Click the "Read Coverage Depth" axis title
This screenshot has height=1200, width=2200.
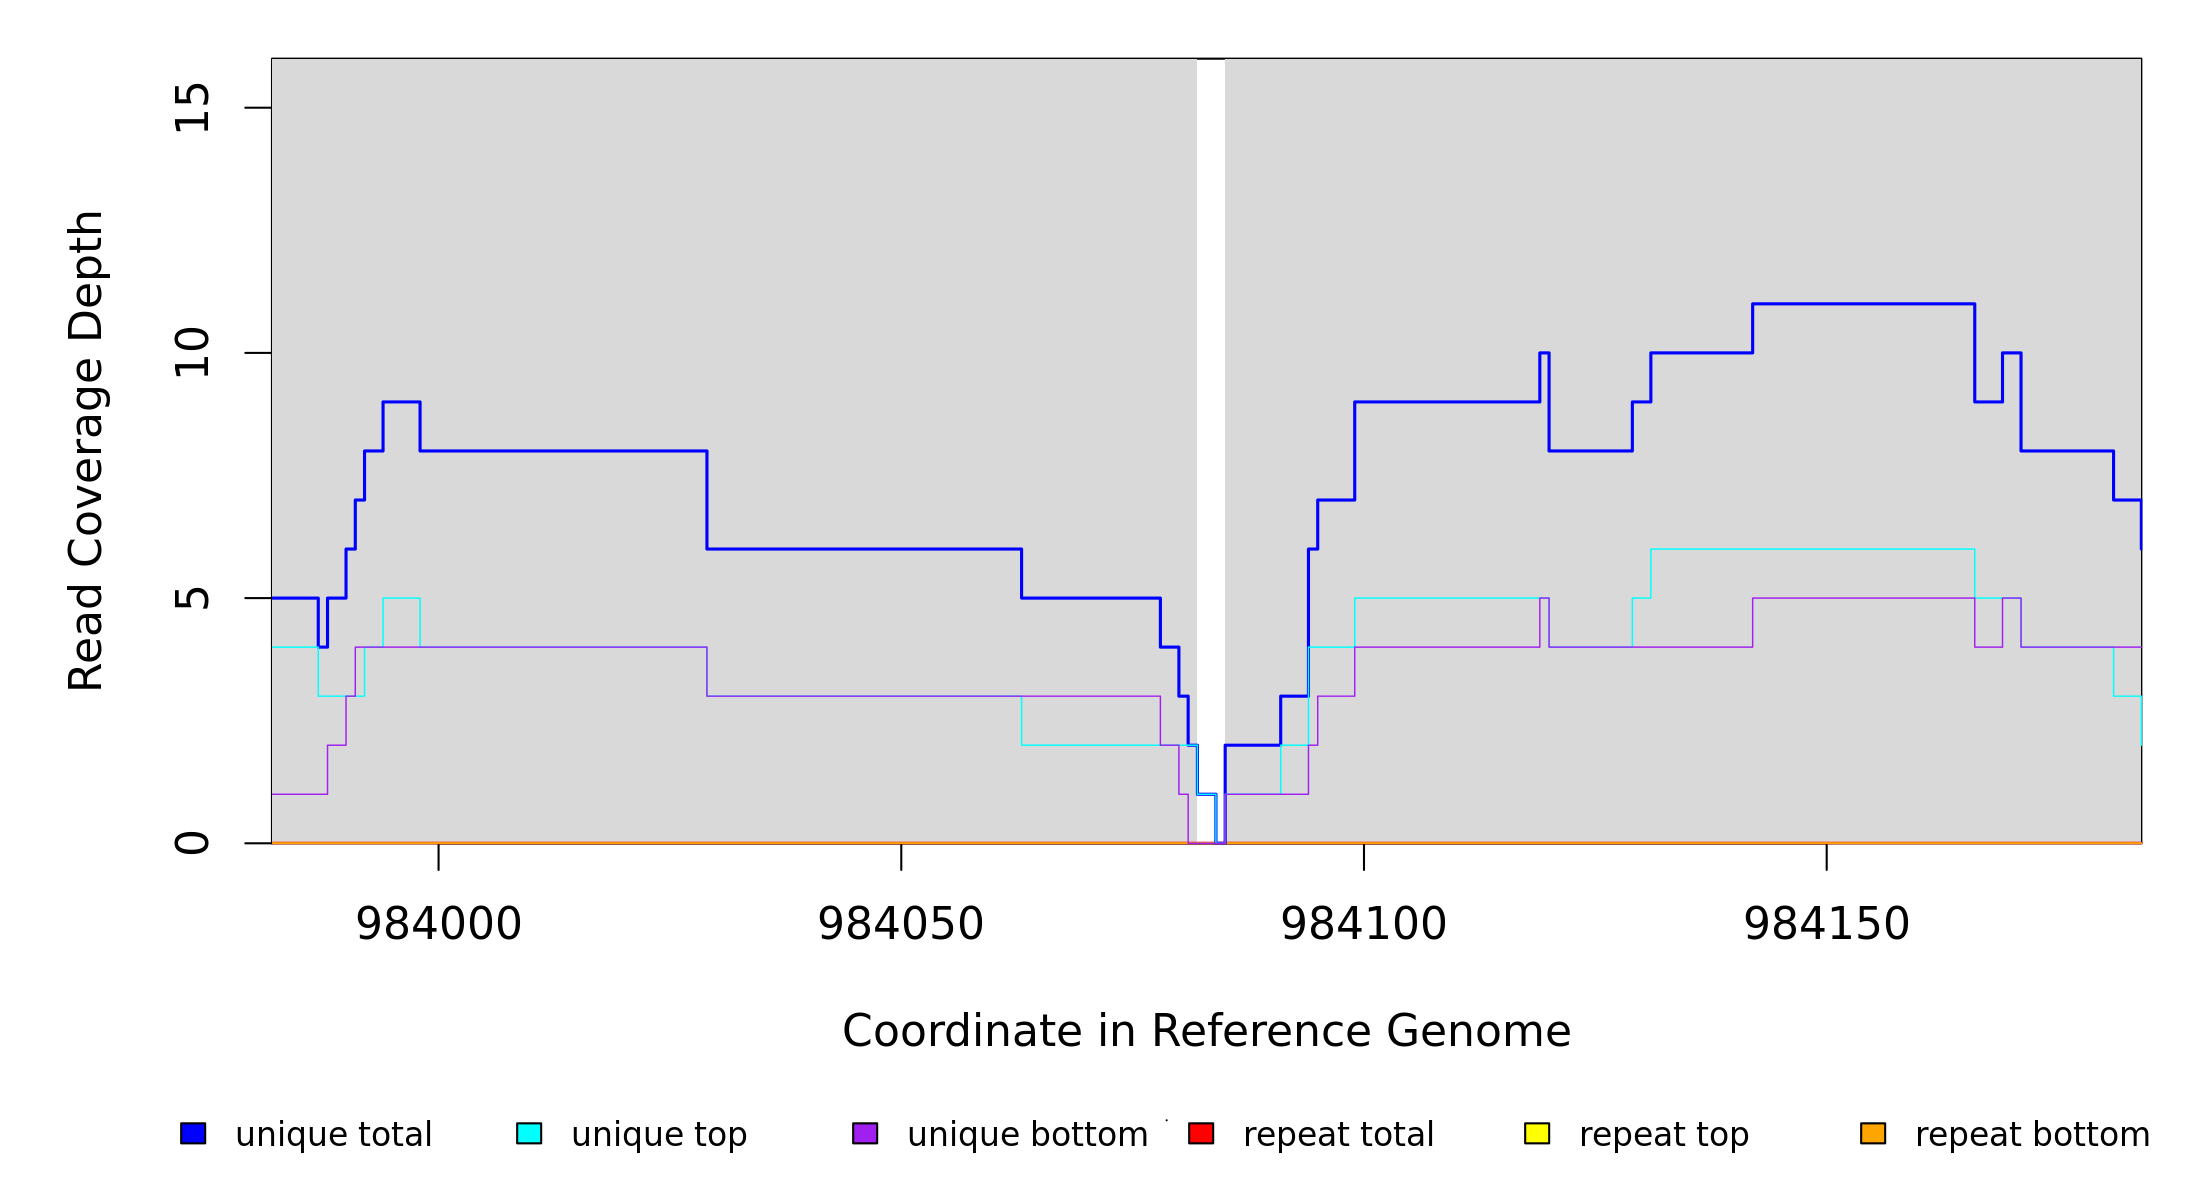tap(86, 450)
